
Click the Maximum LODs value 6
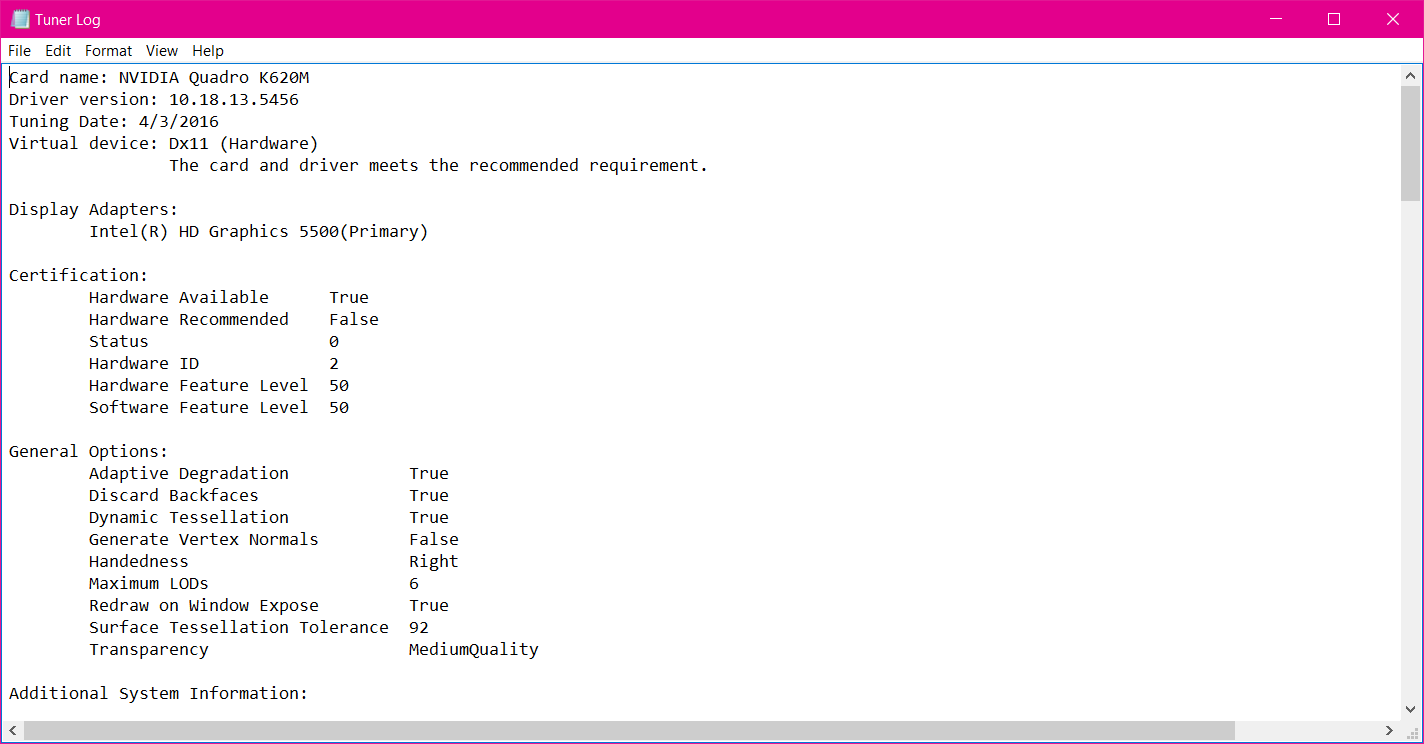pos(414,583)
